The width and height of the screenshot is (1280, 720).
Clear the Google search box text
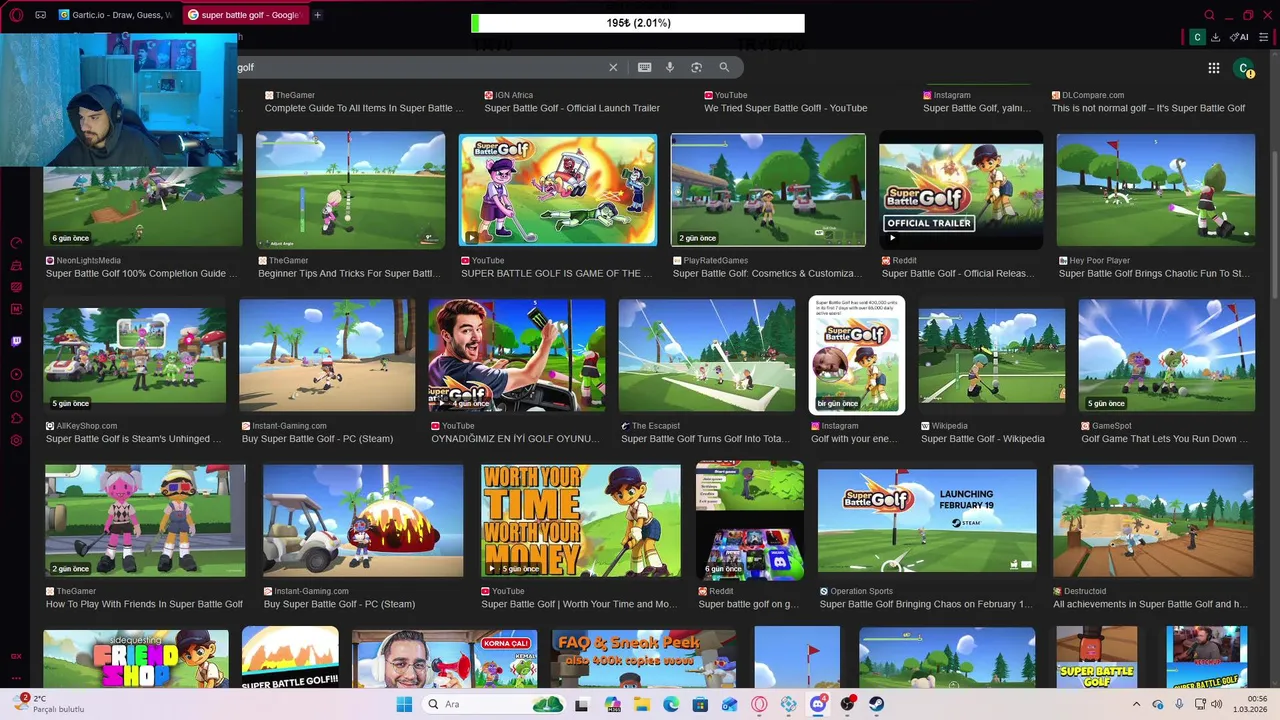613,67
